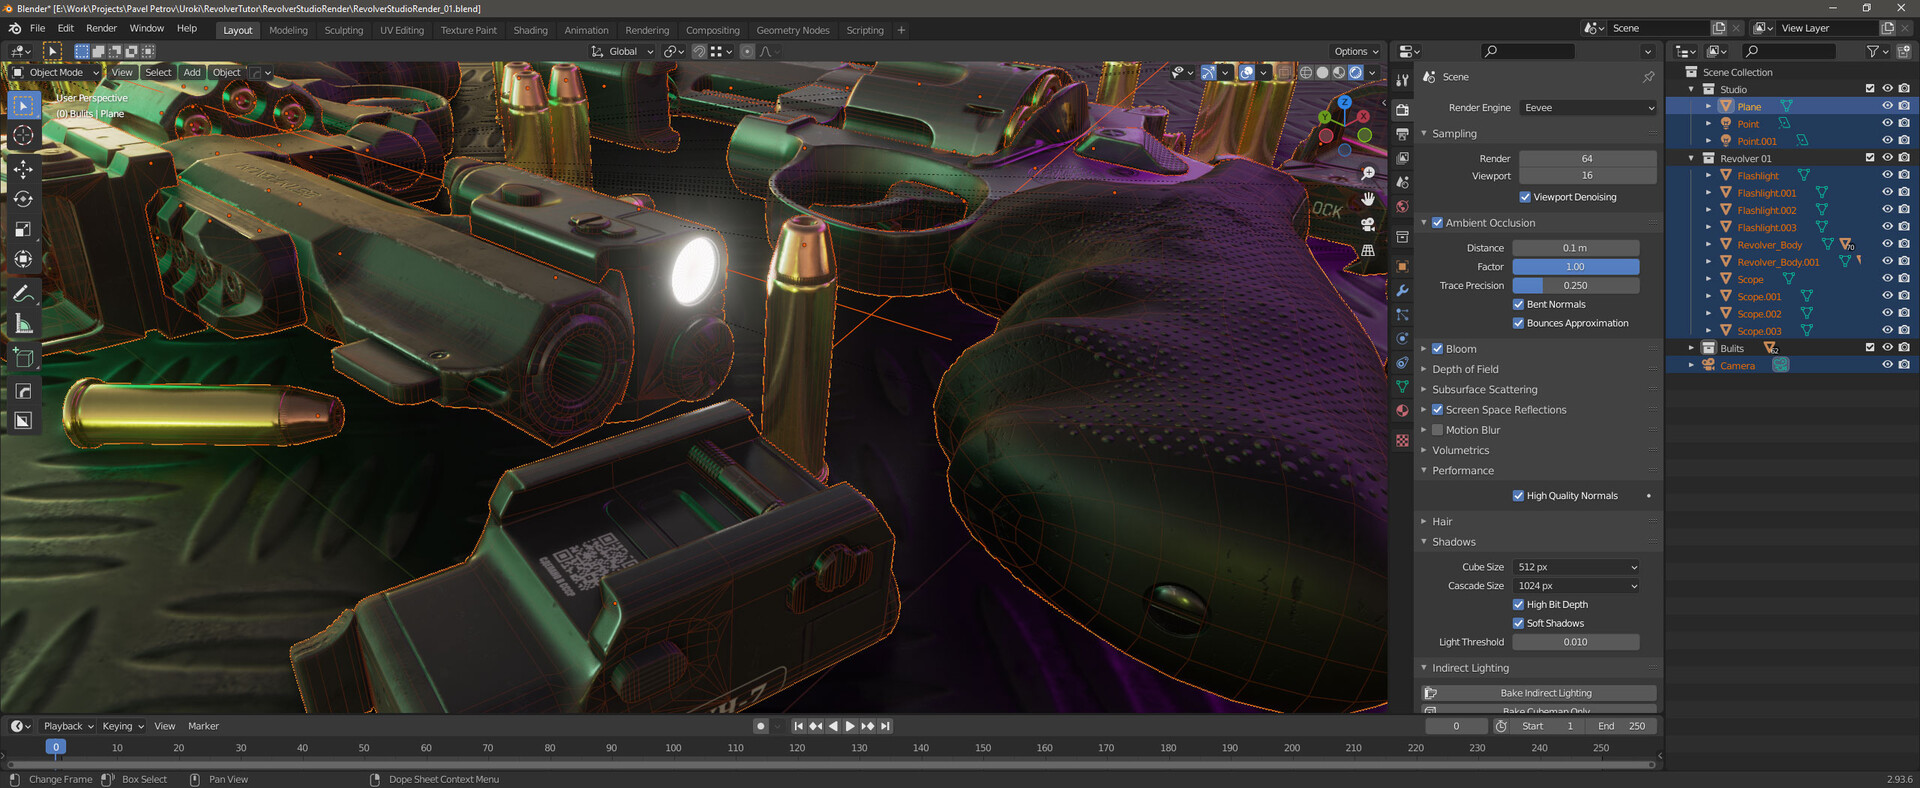Viewport: 1920px width, 788px height.
Task: Open the viewport Add menu
Action: 192,72
